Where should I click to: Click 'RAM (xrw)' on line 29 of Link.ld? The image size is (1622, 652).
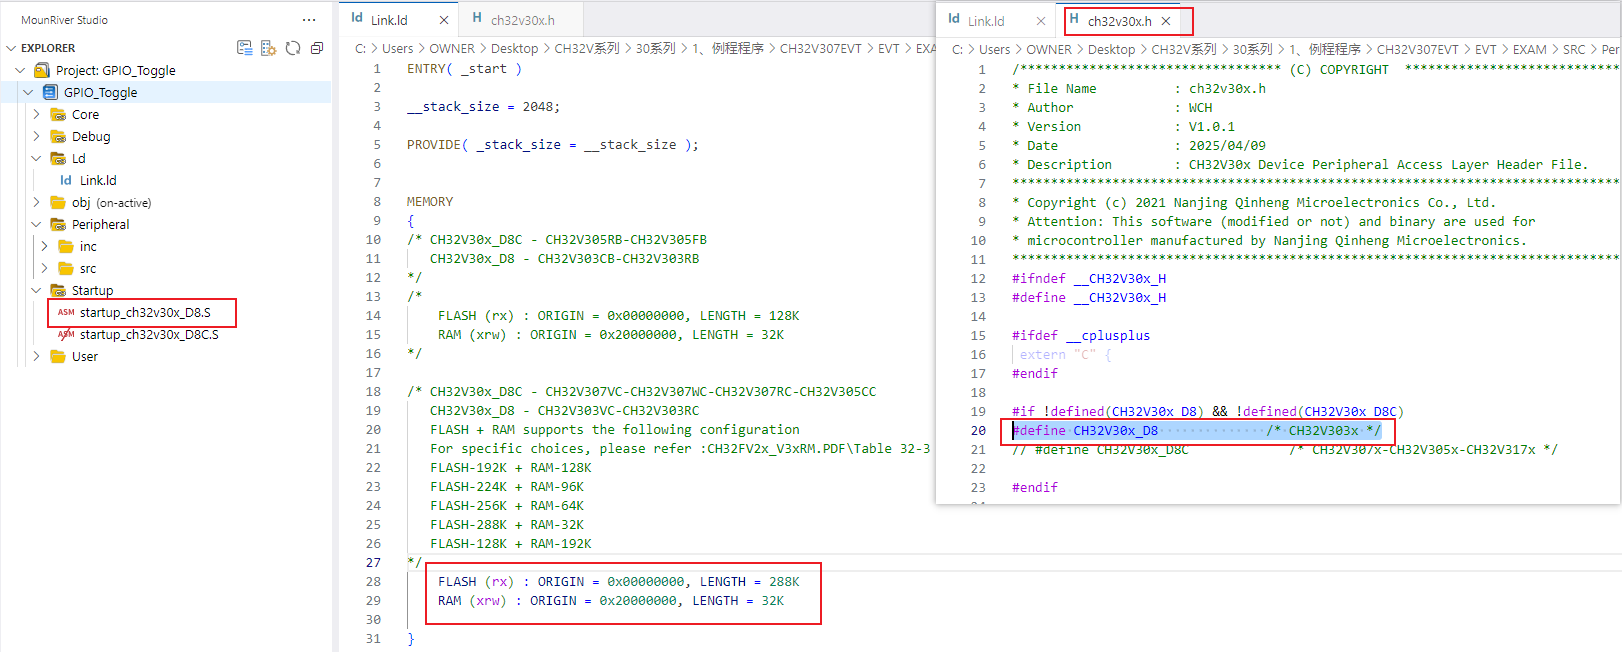coord(472,601)
